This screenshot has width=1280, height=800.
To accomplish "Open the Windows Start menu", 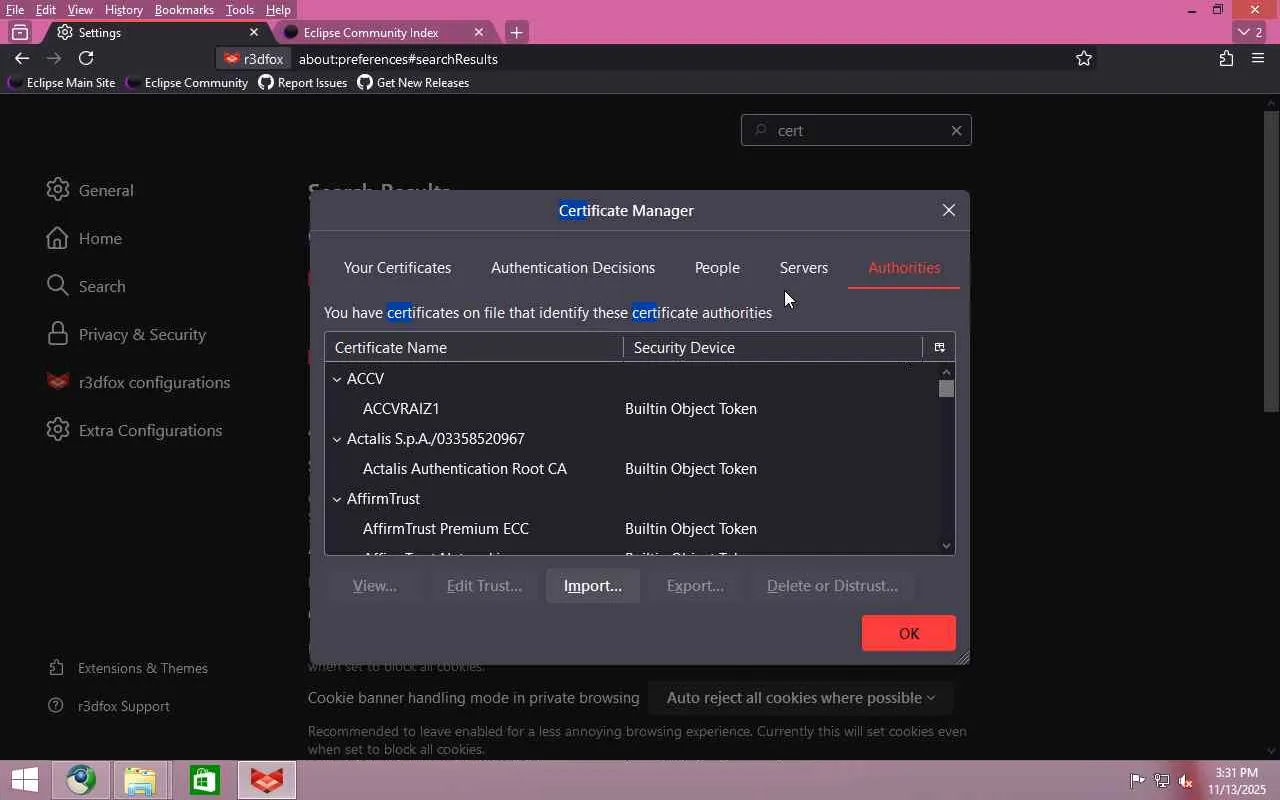I will [x=24, y=780].
